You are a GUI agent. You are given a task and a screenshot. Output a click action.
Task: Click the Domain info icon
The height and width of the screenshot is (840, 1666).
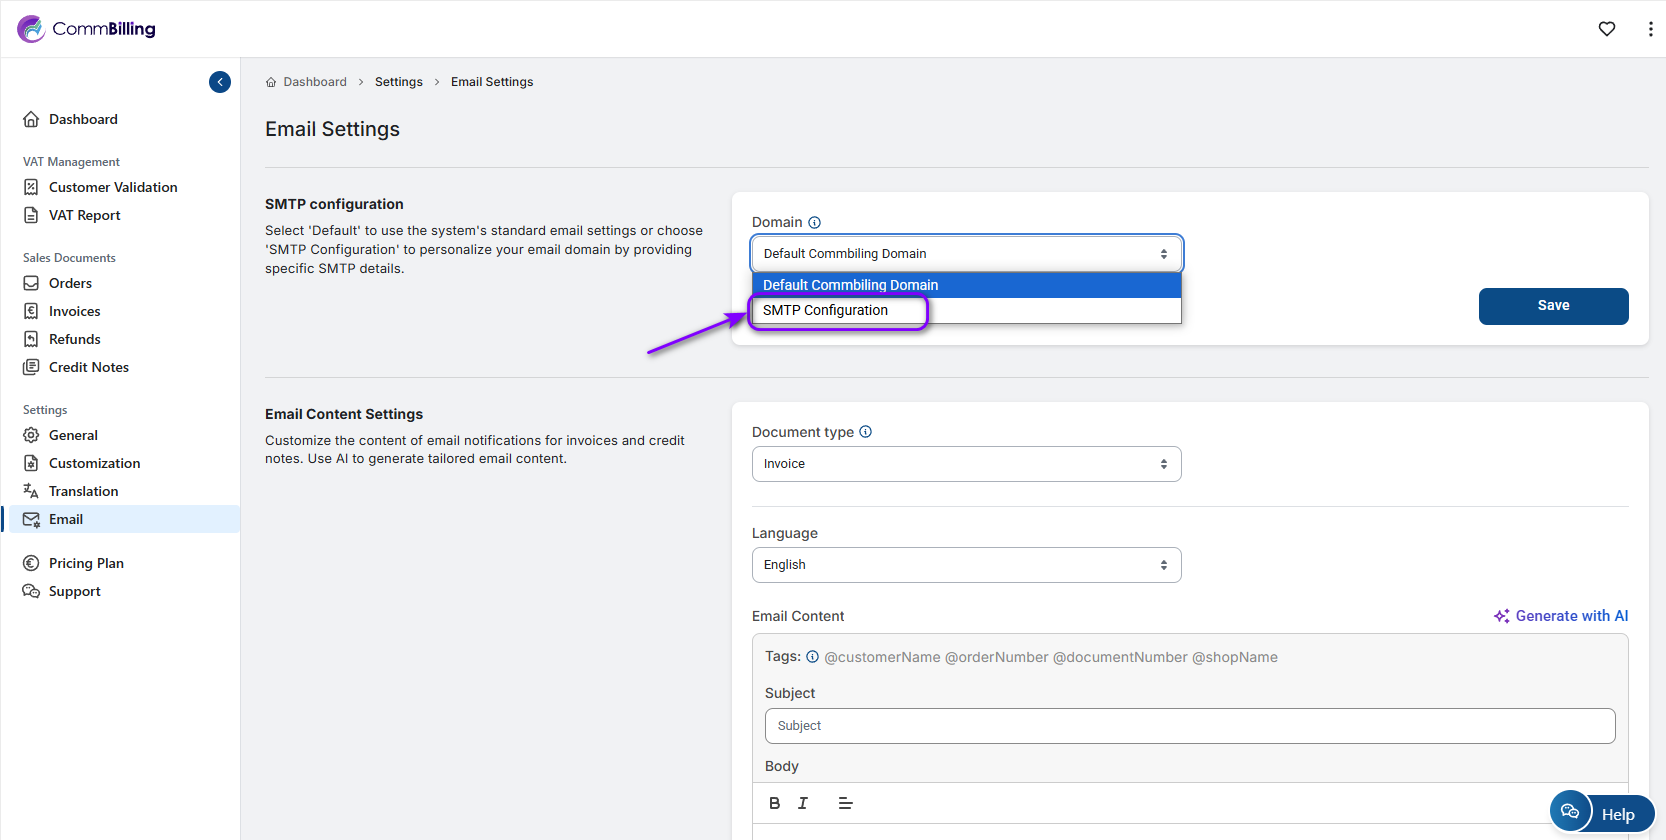(x=814, y=222)
